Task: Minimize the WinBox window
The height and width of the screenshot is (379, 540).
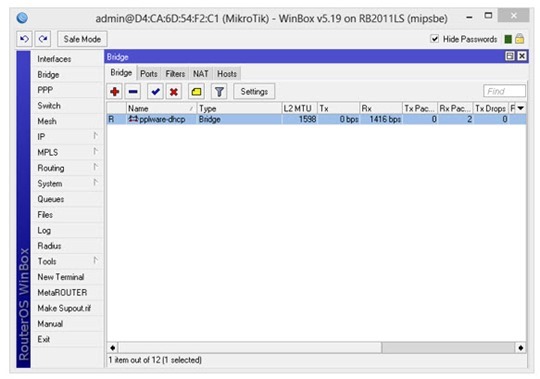Action: 469,16
